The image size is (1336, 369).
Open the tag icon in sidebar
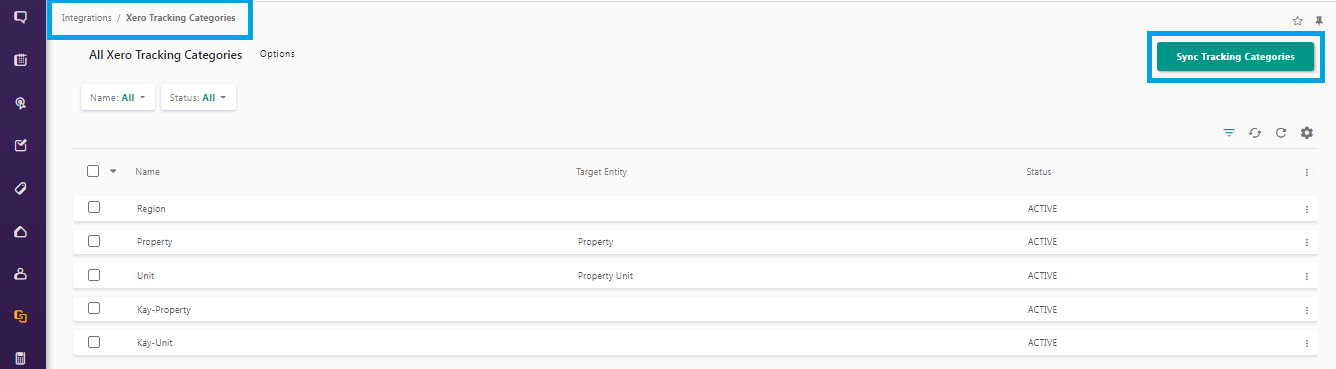20,188
